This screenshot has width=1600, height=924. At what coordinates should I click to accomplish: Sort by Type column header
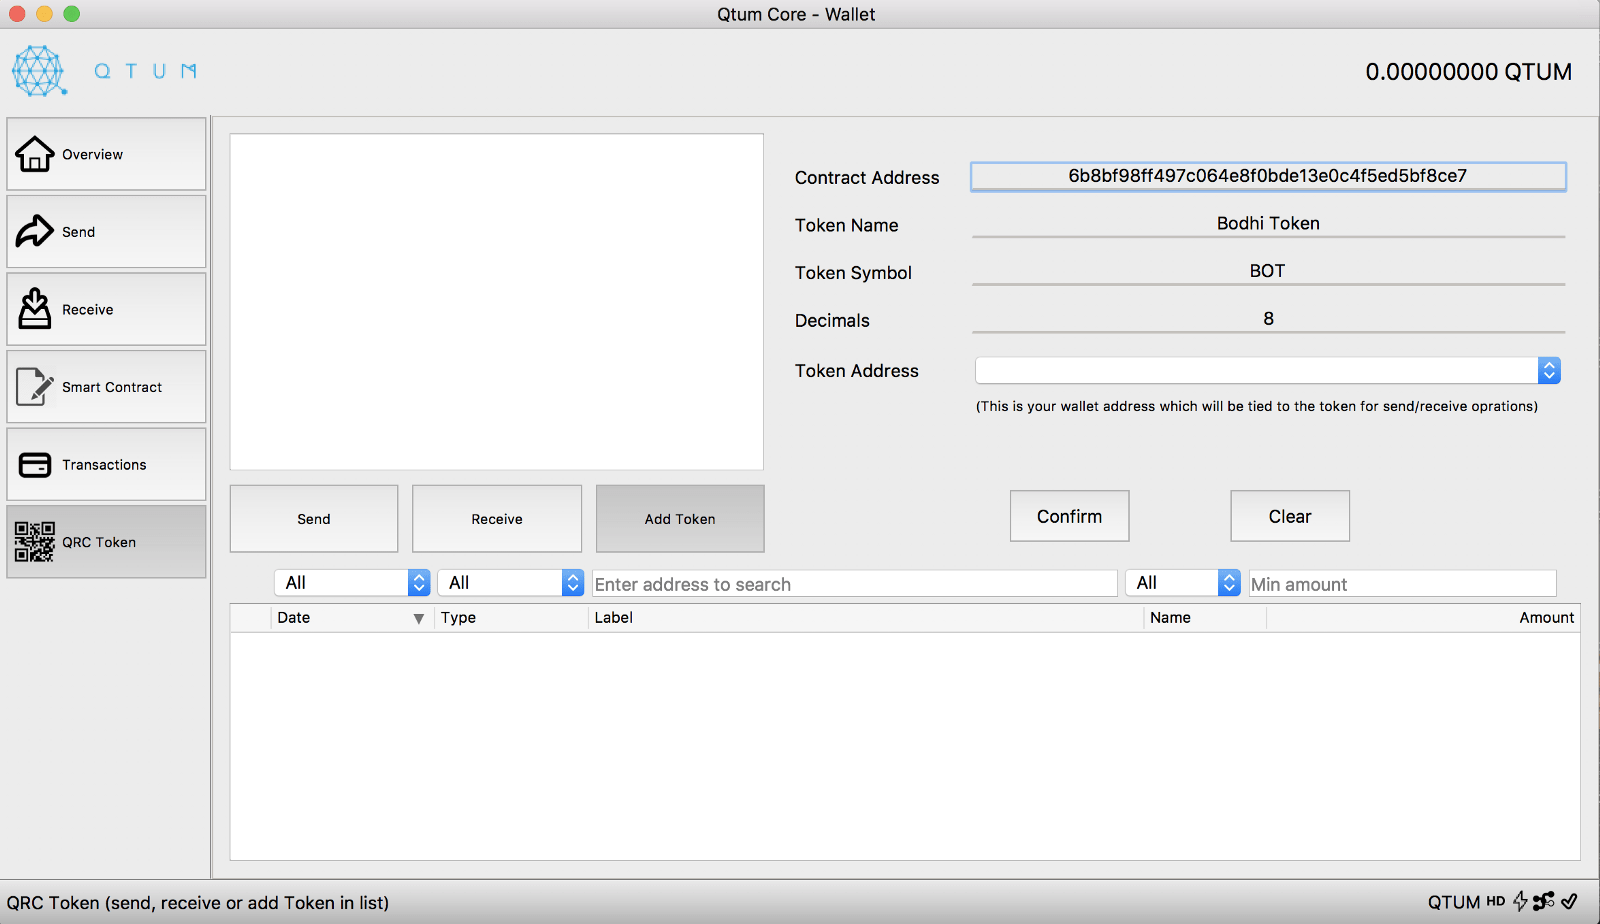511,618
